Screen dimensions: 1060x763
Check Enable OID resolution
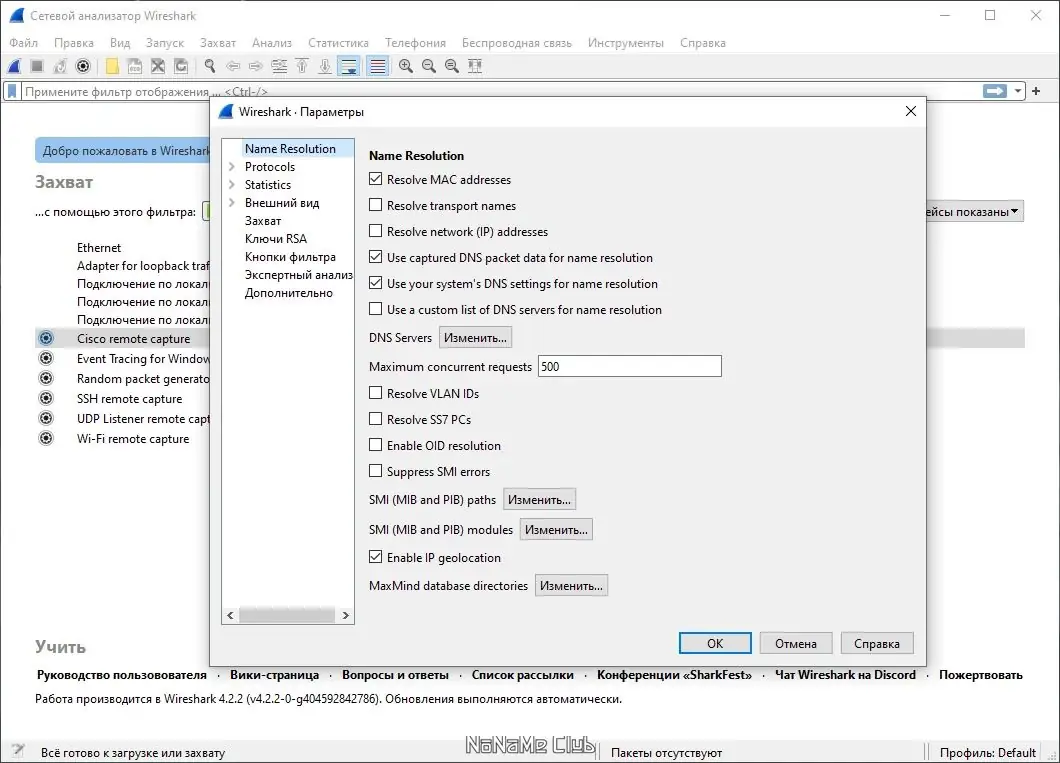[x=376, y=445]
